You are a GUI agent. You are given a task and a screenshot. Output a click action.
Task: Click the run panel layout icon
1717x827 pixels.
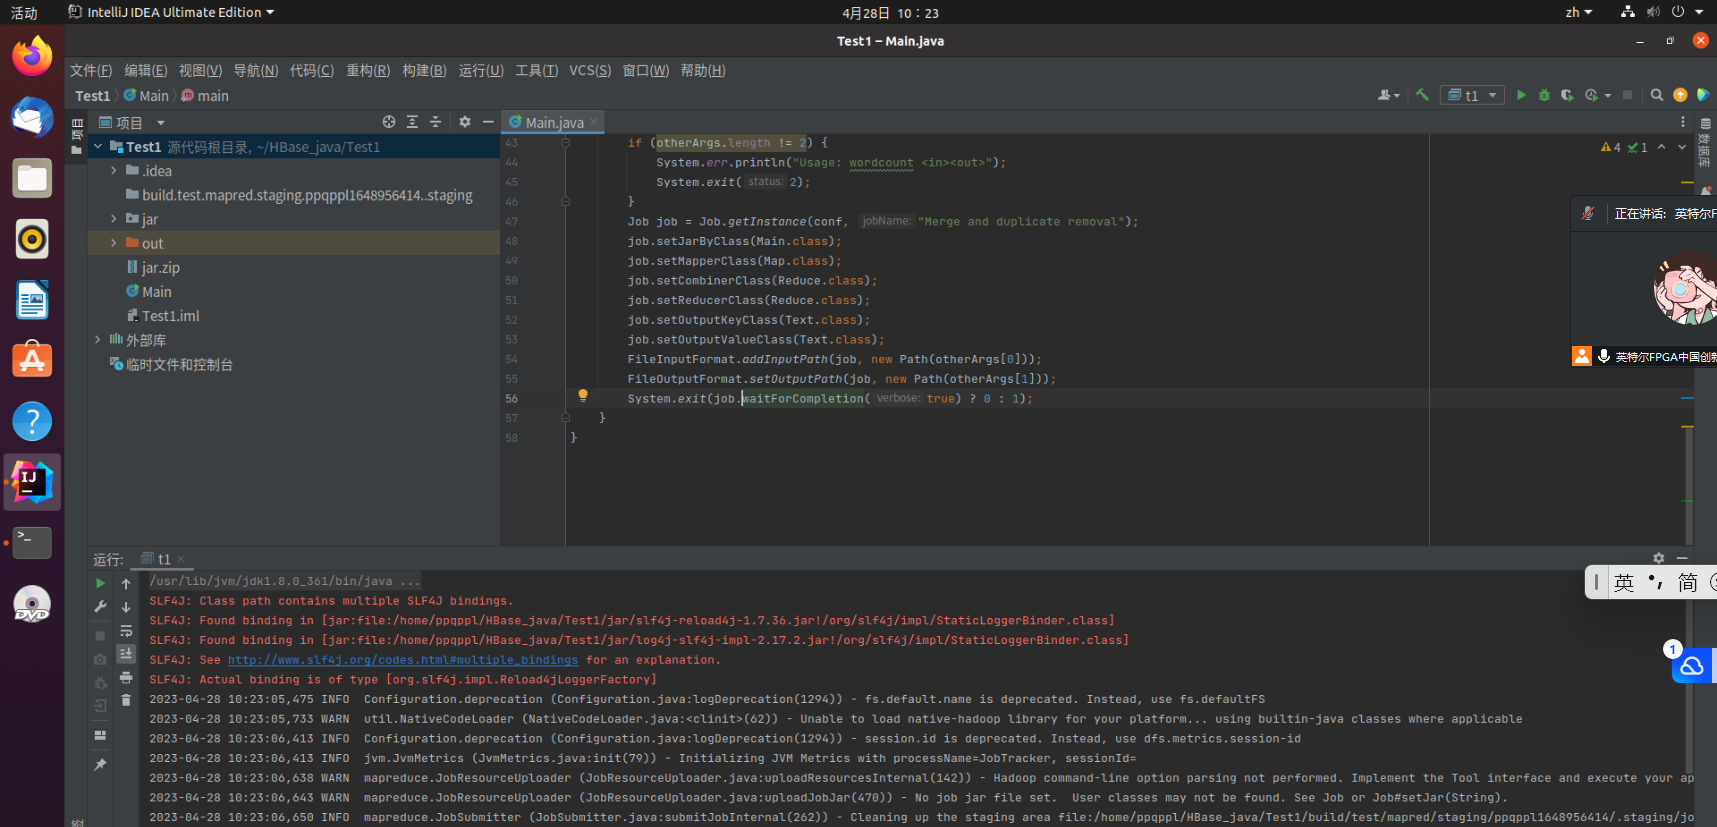tap(100, 735)
